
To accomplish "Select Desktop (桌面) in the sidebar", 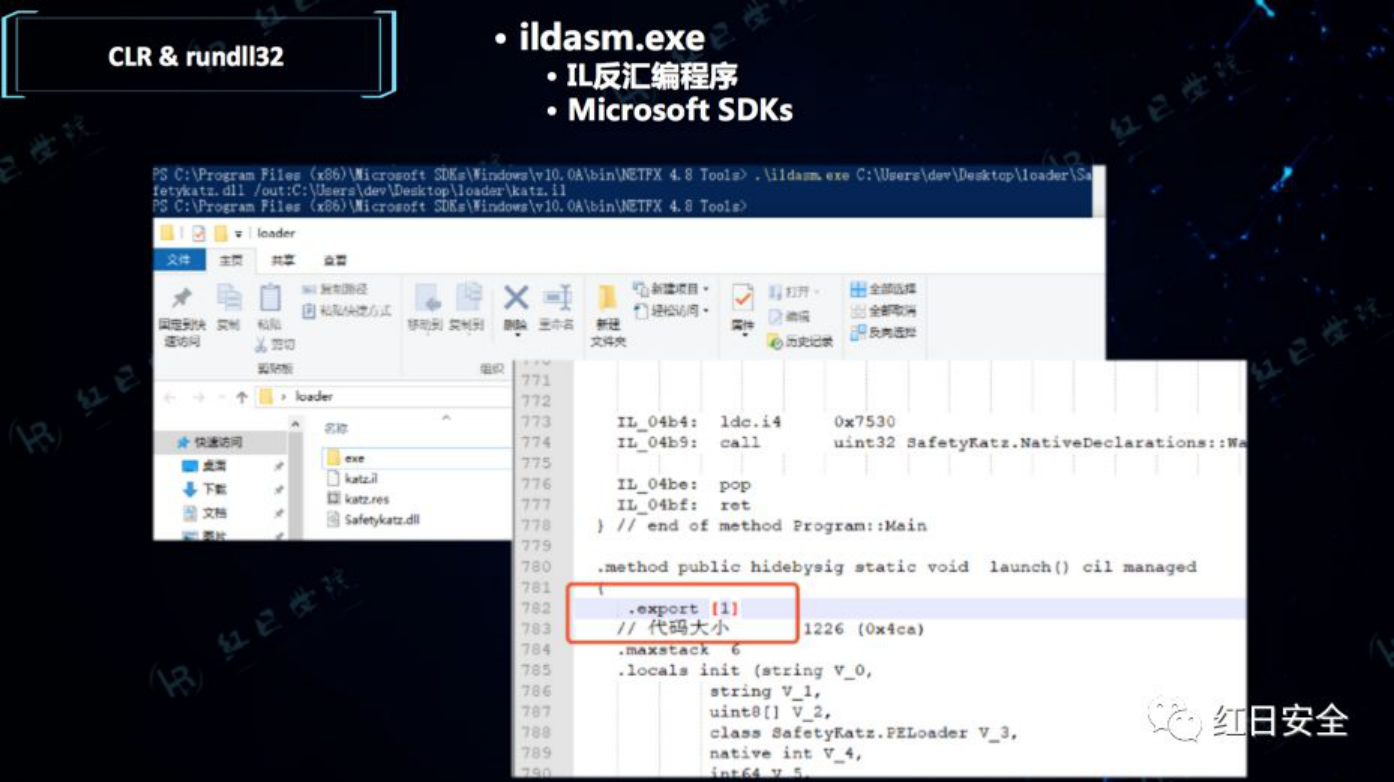I will coord(205,466).
